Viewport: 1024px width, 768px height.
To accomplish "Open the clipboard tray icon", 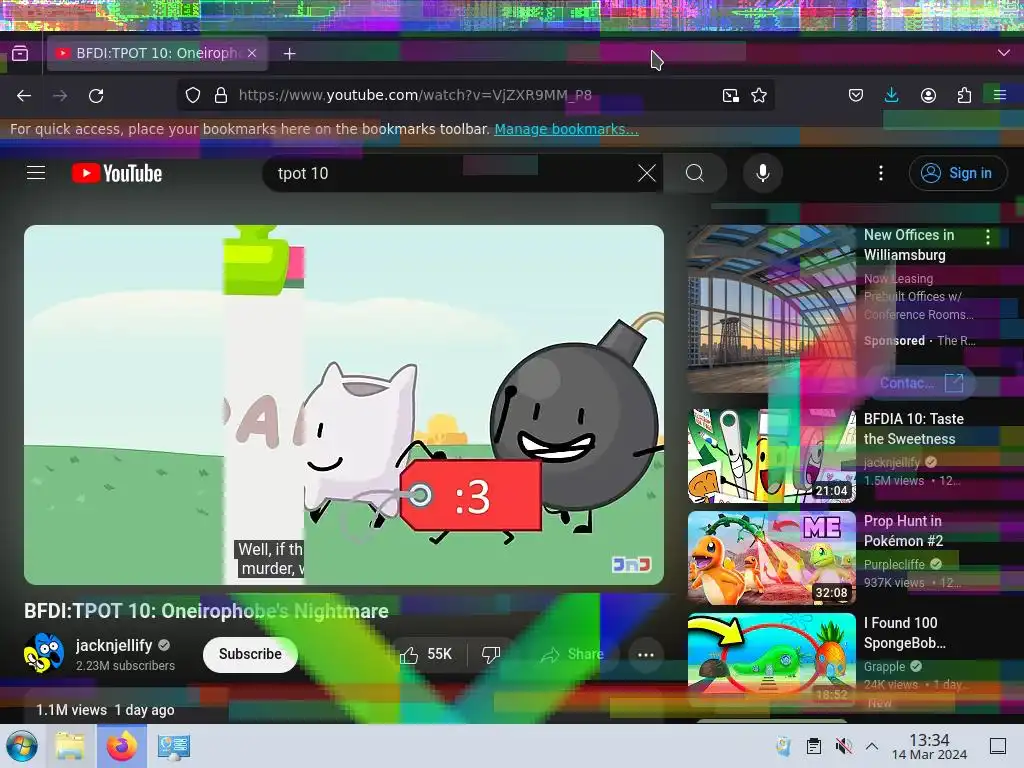I will point(814,746).
